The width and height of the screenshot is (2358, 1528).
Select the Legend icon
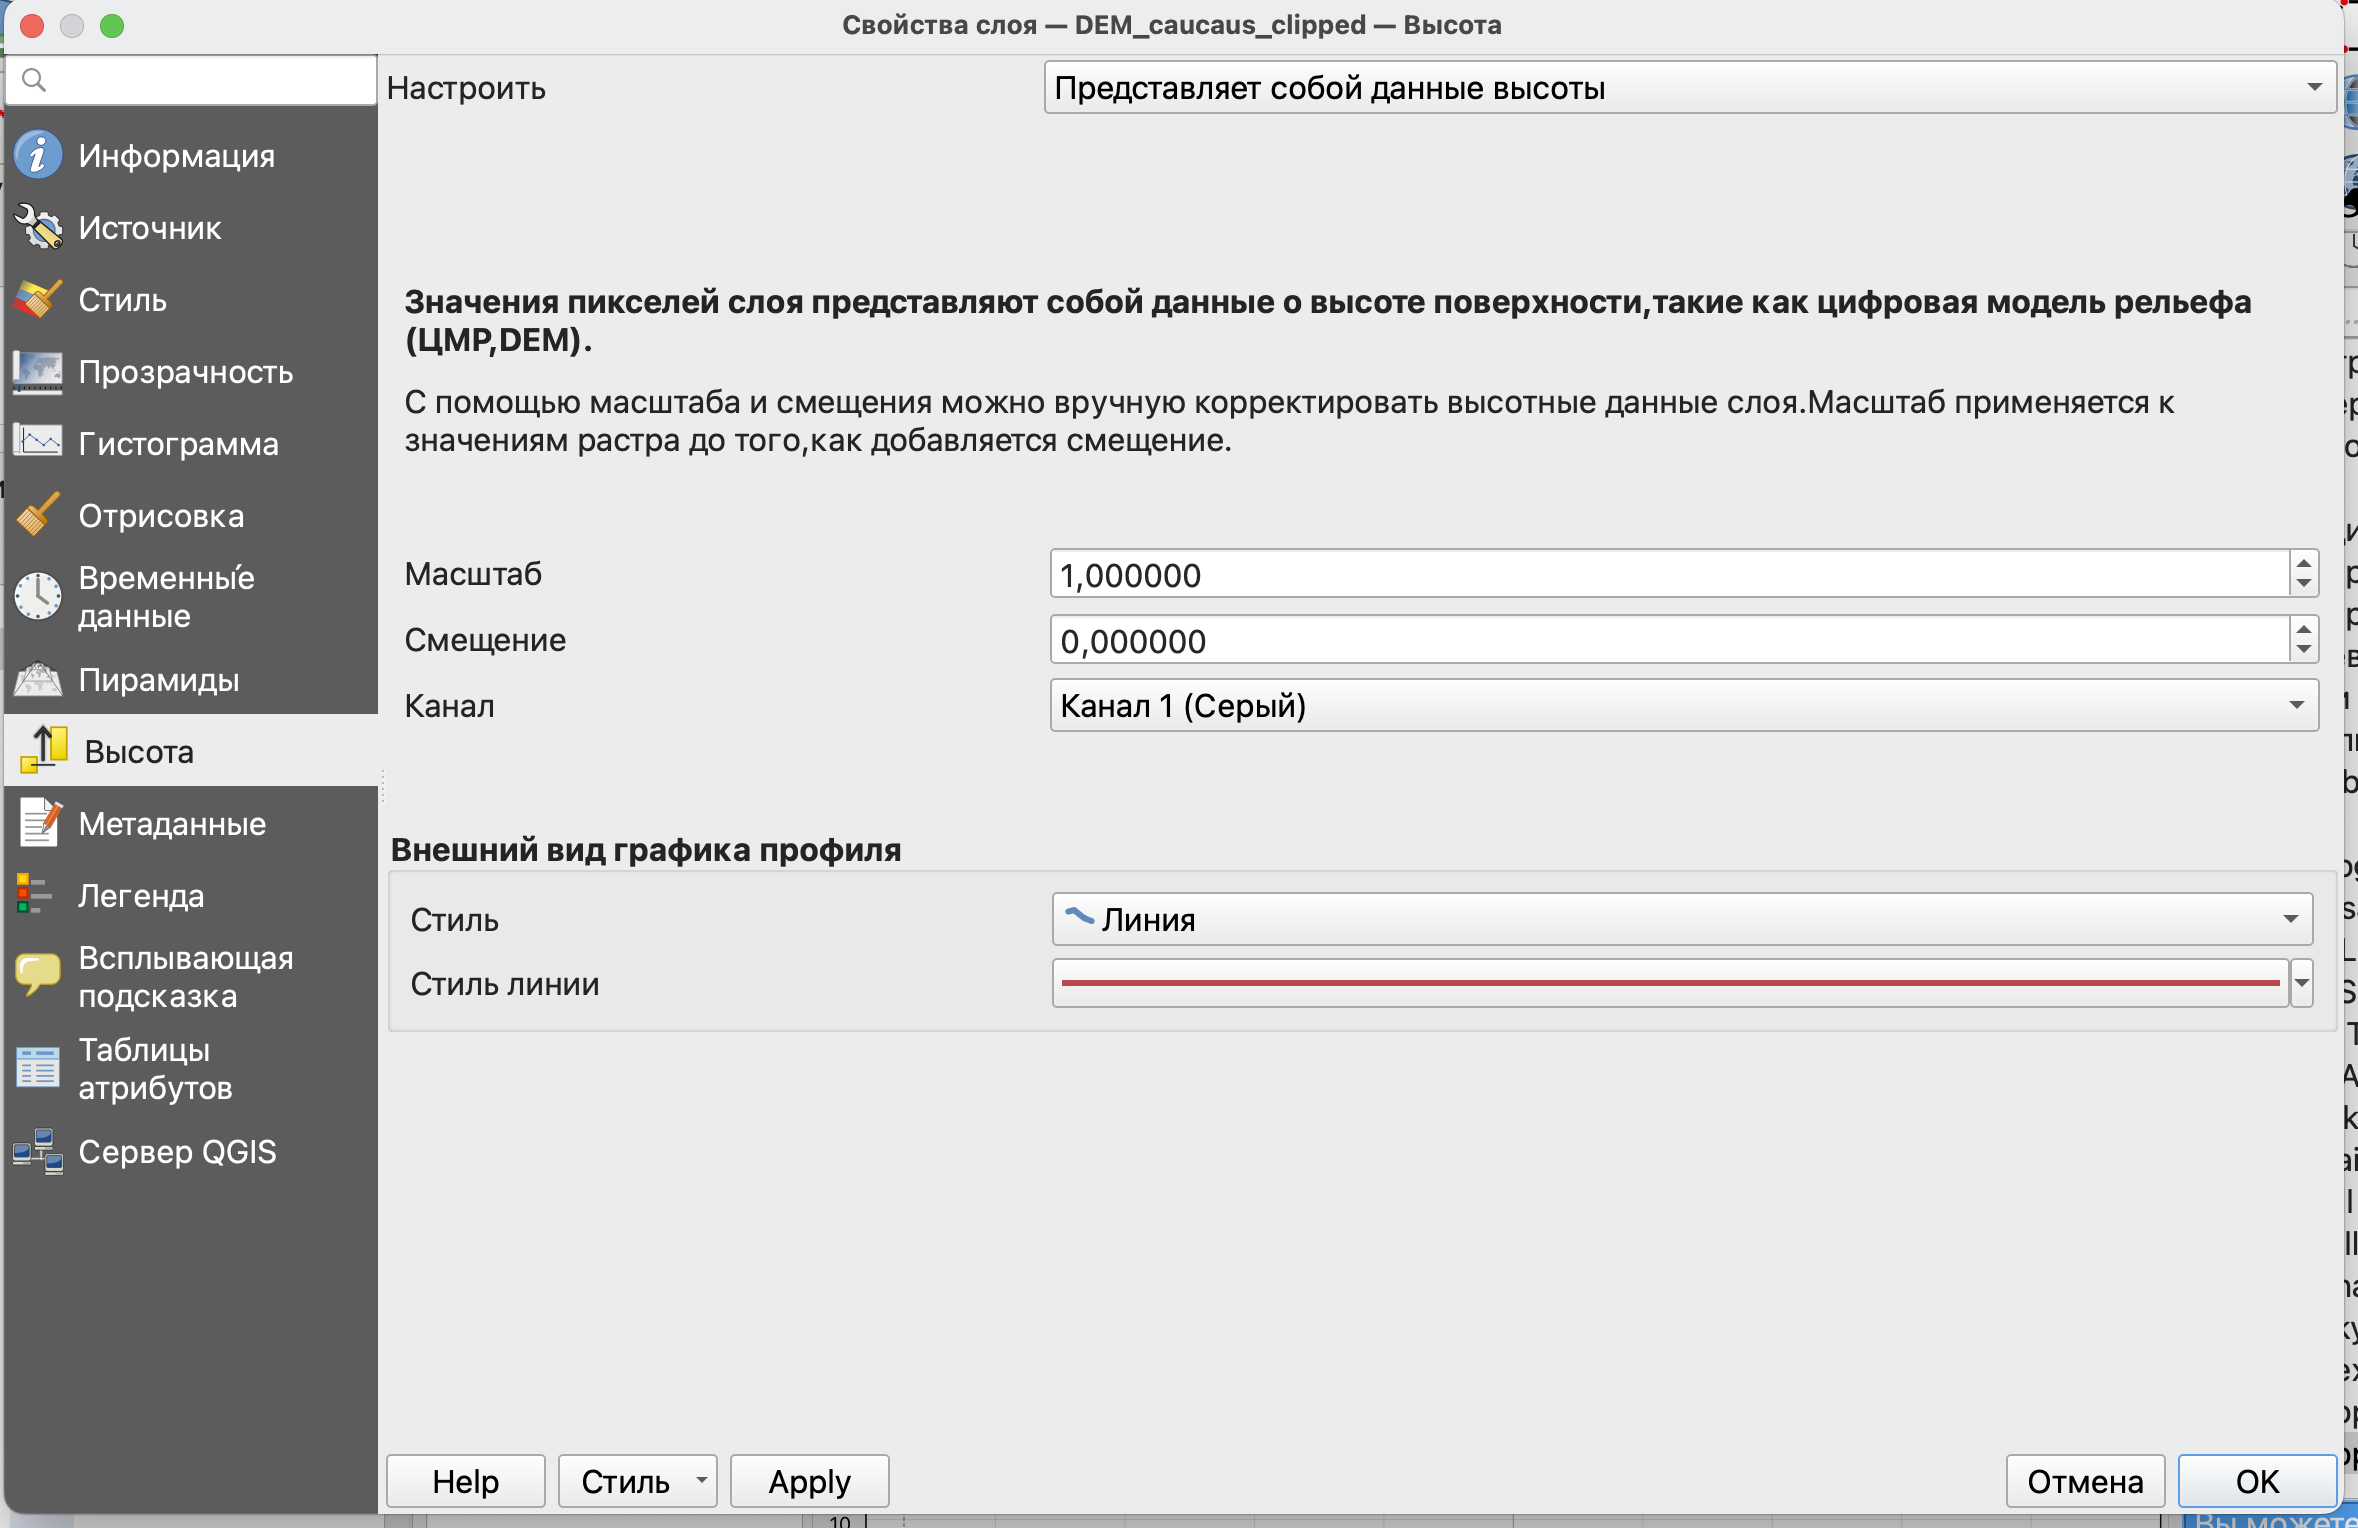tap(34, 895)
